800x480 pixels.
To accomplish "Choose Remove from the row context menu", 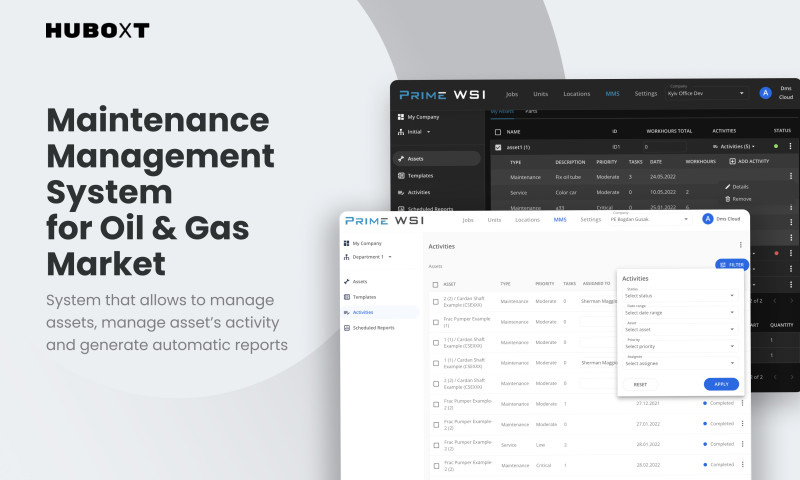I will point(738,199).
